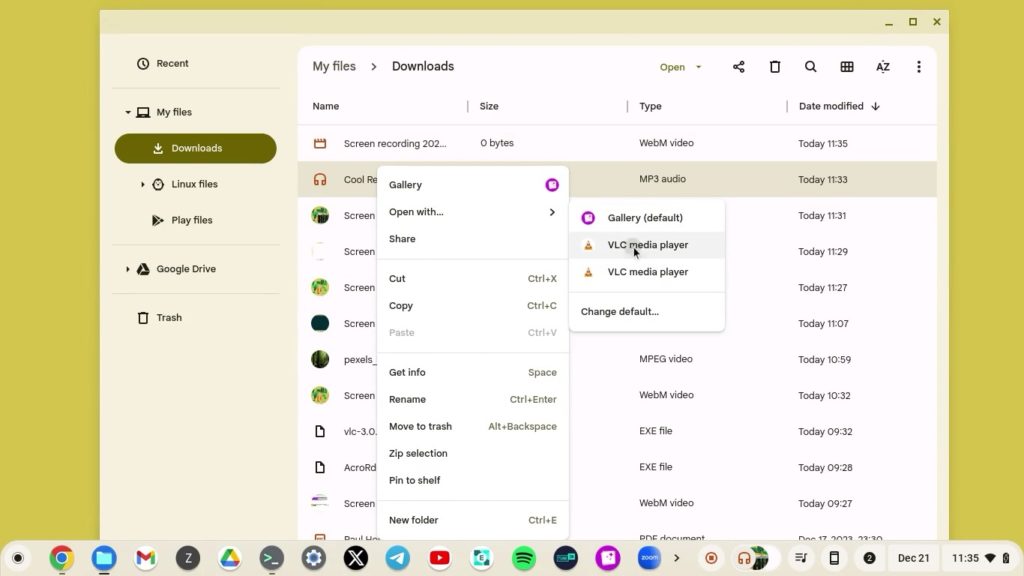Click the pexels_ video thumbnail
1024x576 pixels.
pos(320,359)
